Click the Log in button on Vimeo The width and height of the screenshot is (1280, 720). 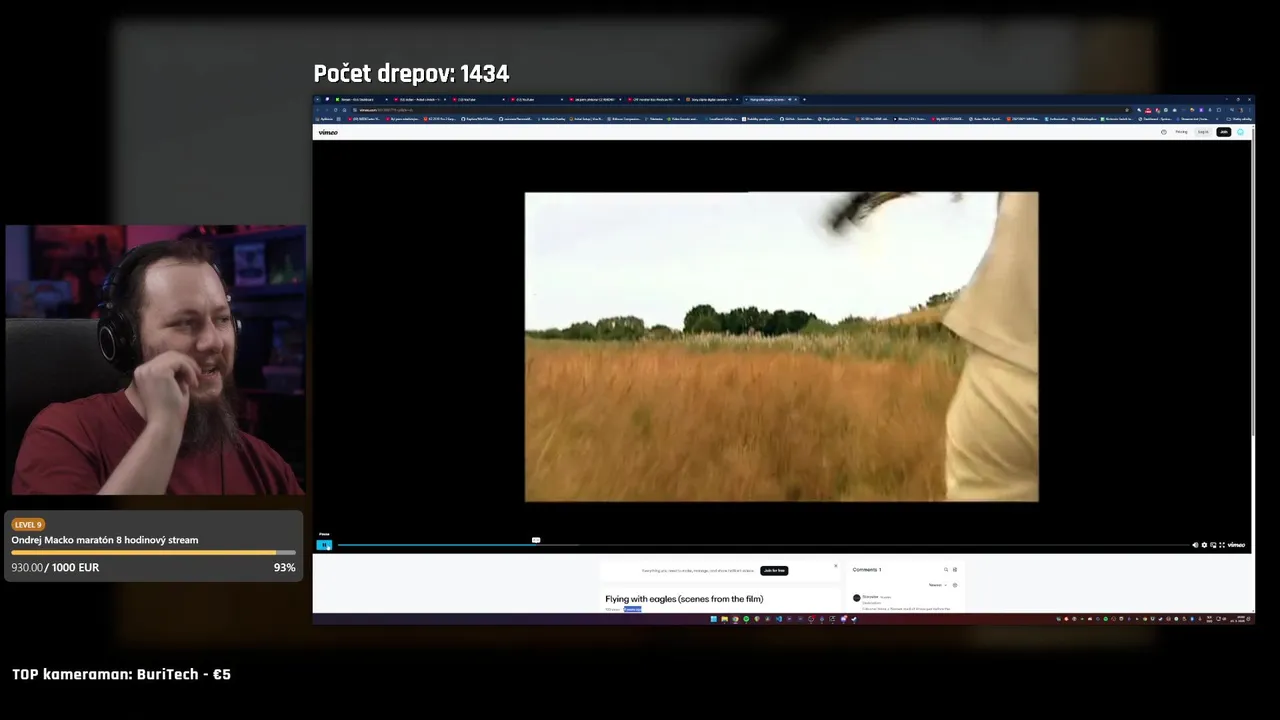(1203, 132)
